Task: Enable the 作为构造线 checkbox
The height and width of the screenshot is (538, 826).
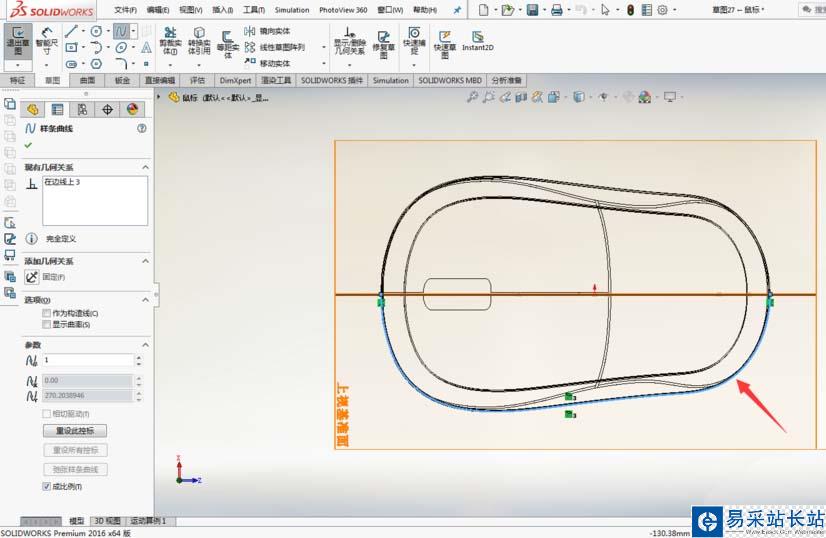Action: [47, 313]
